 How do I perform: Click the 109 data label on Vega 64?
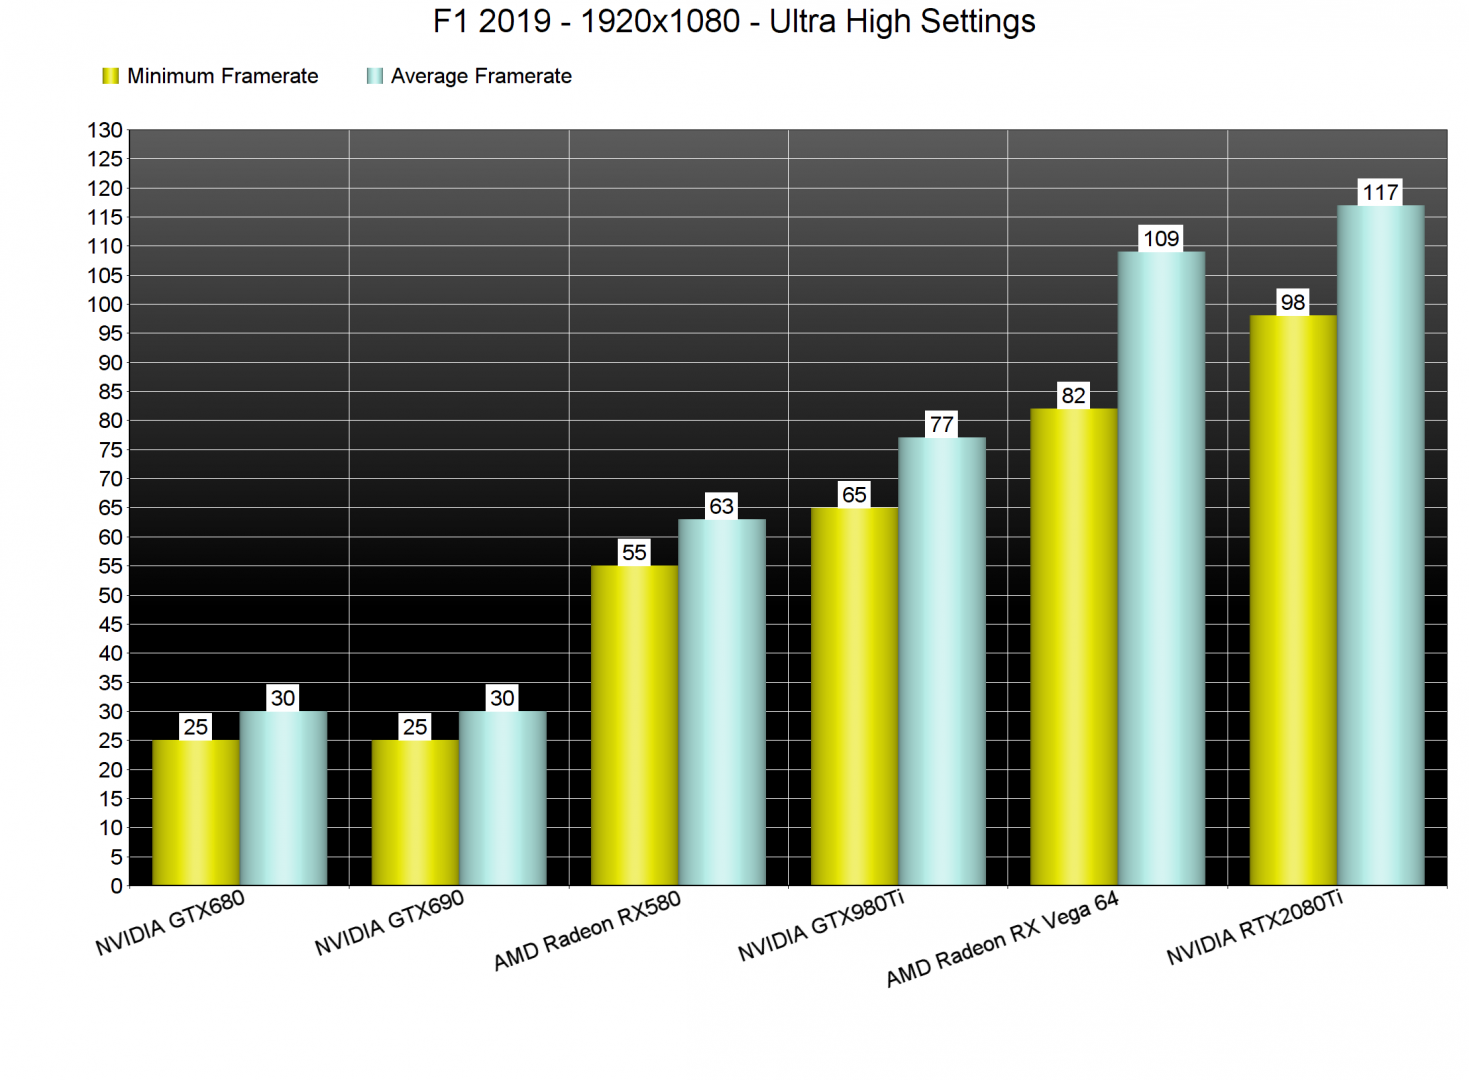point(1161,239)
